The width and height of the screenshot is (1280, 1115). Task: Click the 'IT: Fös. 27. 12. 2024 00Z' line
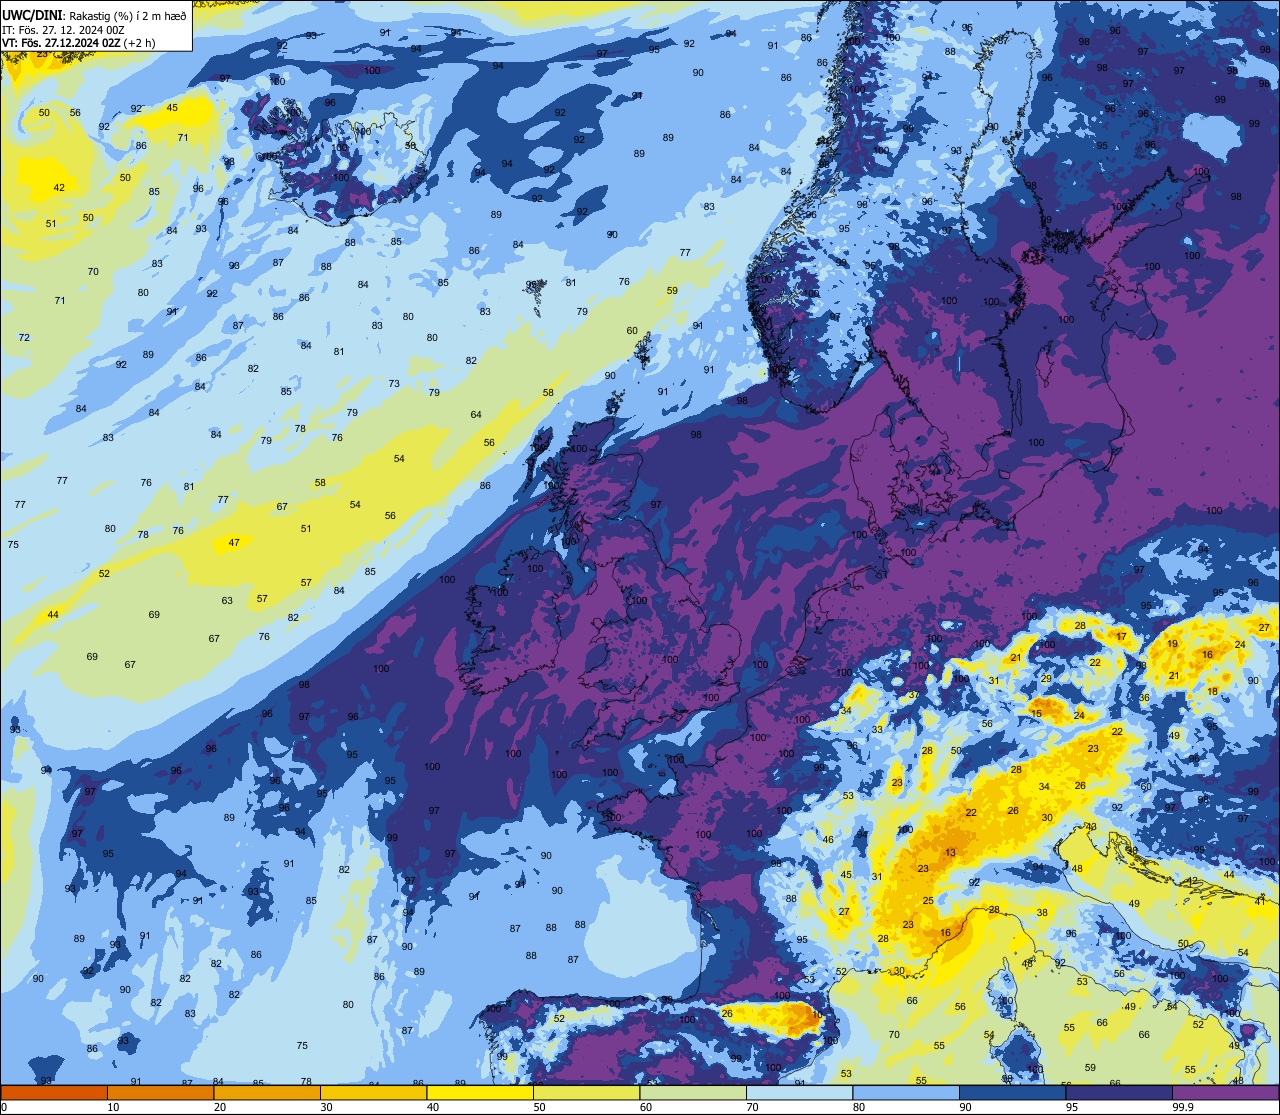pyautogui.click(x=63, y=29)
